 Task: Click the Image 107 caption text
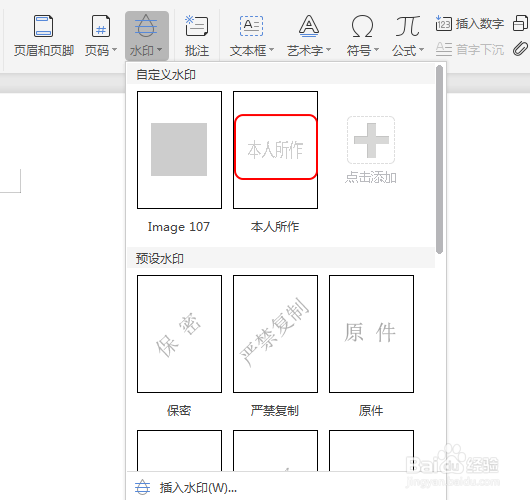179,227
